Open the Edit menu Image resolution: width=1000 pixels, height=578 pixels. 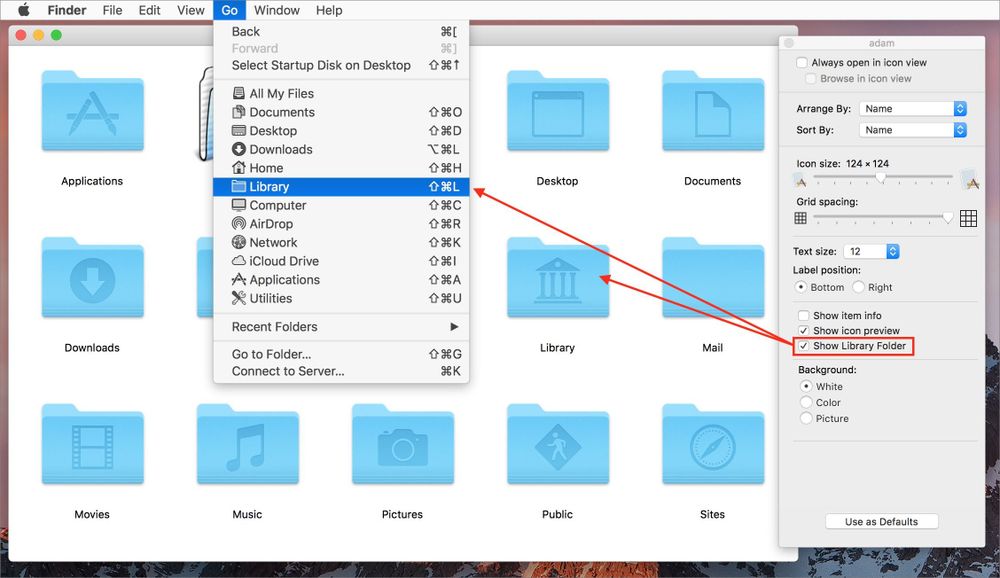(x=149, y=10)
